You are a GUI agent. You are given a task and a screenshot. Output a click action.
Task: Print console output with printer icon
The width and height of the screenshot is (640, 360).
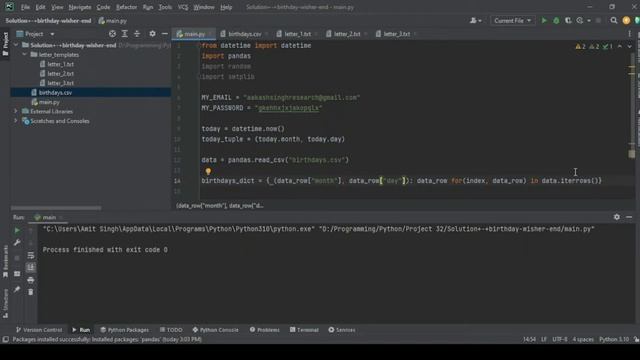pyautogui.click(x=31, y=280)
